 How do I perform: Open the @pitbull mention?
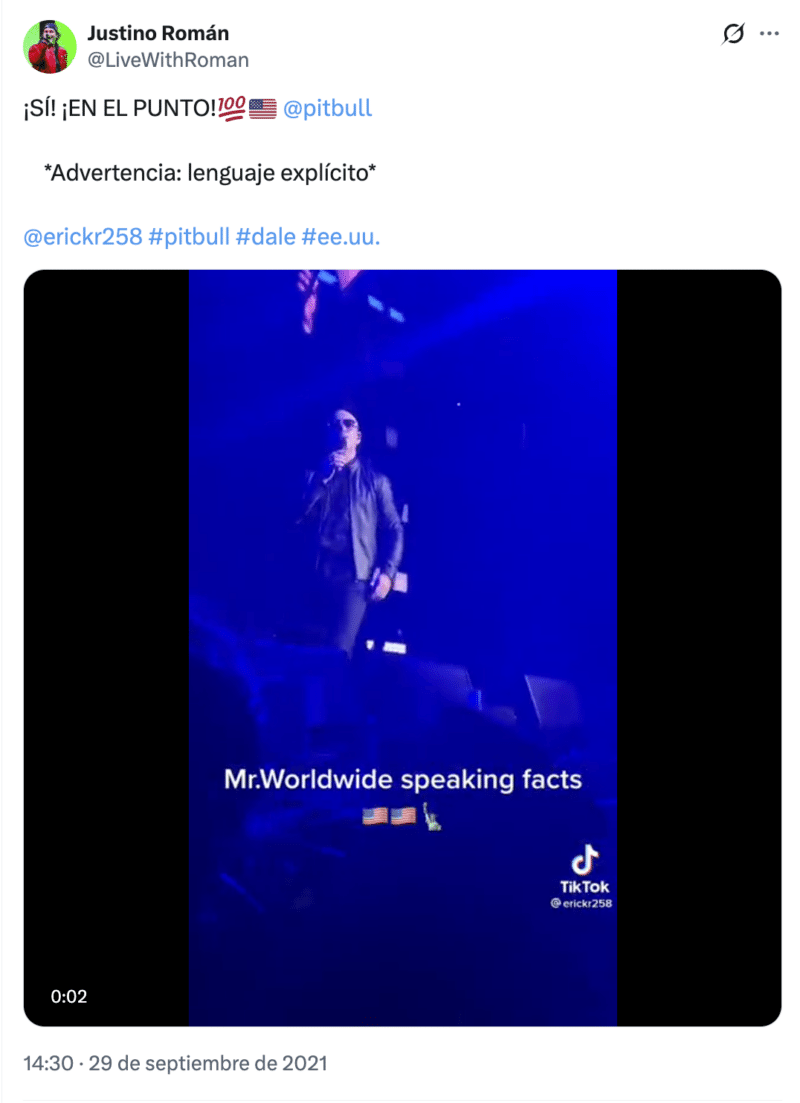pyautogui.click(x=327, y=108)
